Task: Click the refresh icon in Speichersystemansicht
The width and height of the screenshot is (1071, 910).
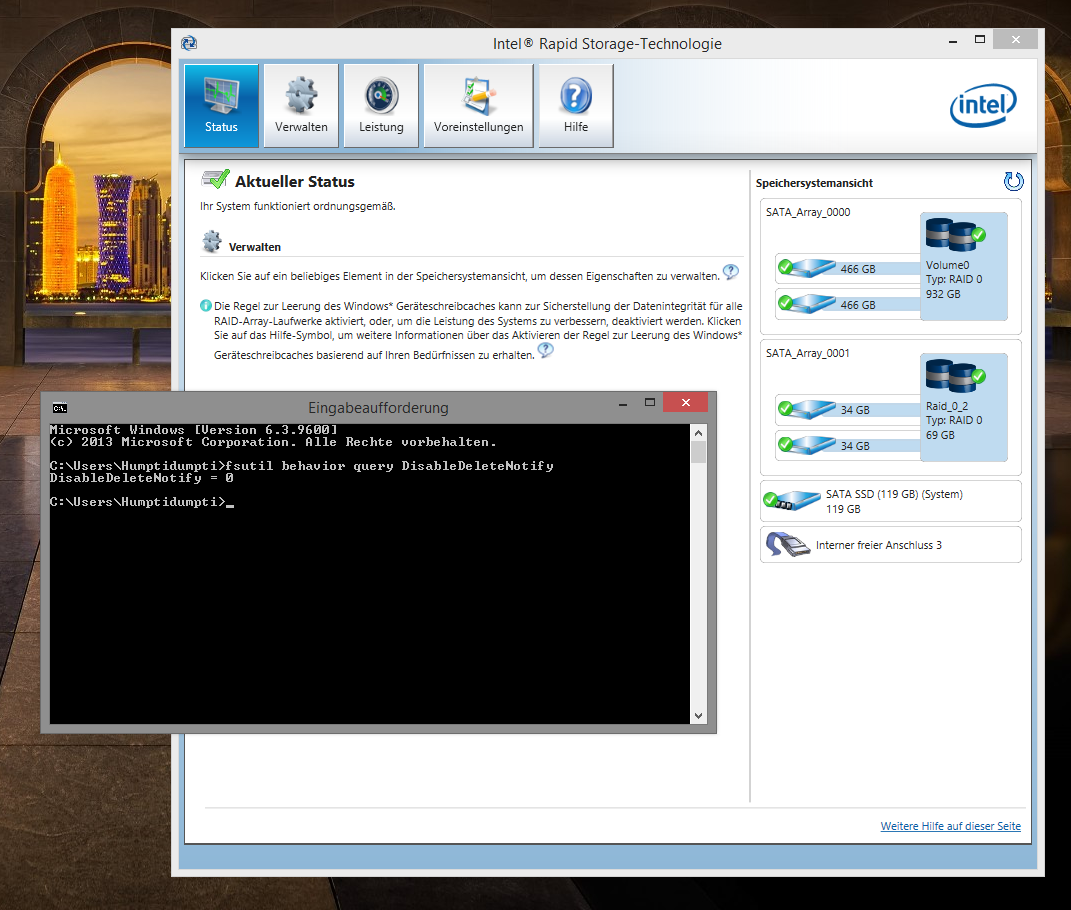Action: pos(1014,181)
